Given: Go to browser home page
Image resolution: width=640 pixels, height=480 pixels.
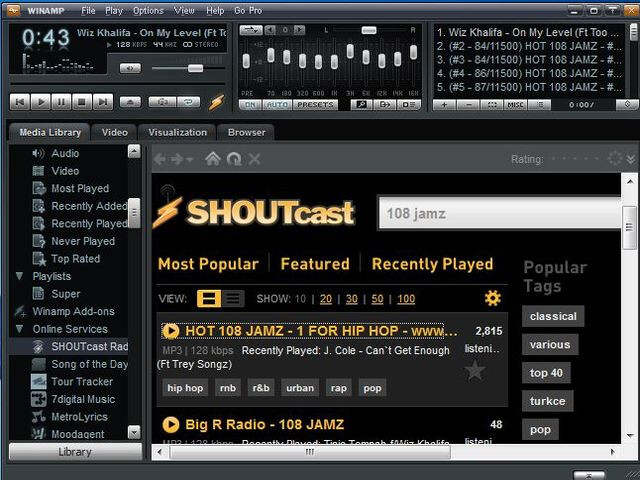Looking at the screenshot, I should click(x=213, y=158).
